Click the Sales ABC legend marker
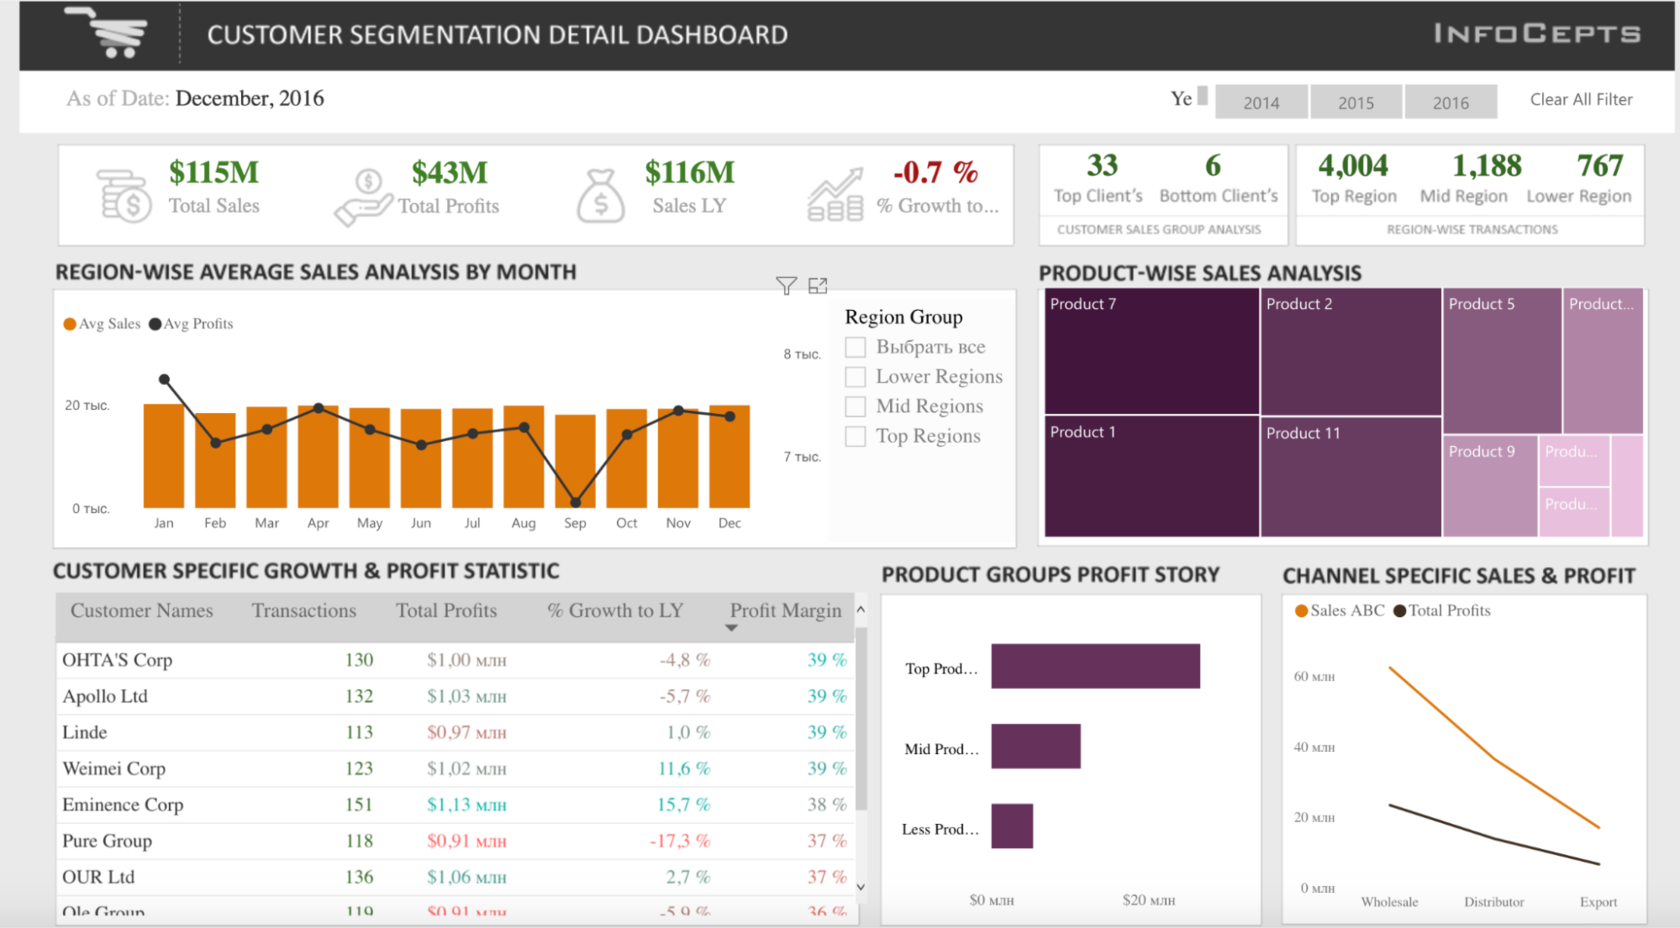Viewport: 1680px width, 928px height. [1301, 611]
